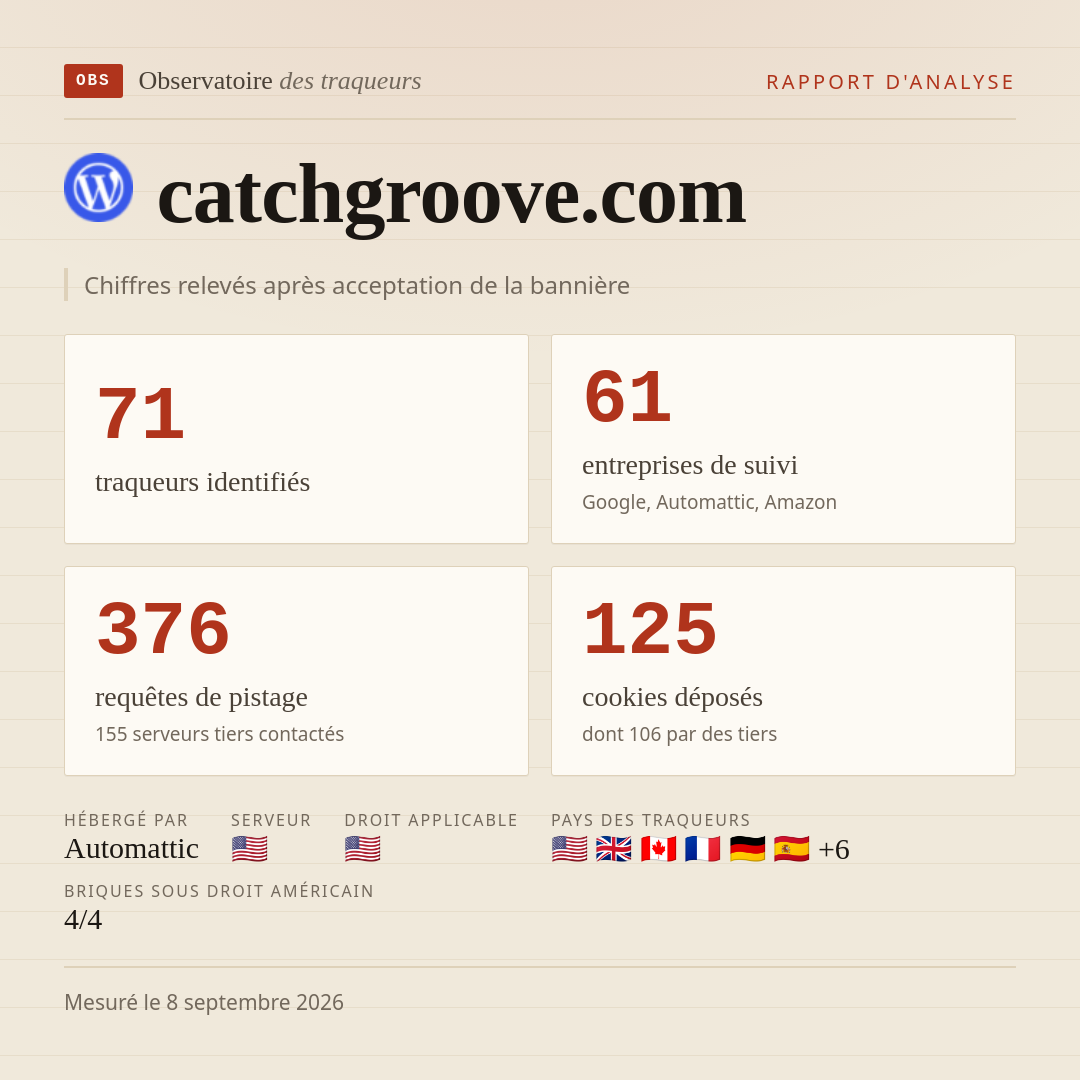
Task: Click the 376 requêtes de pistage number
Action: 163,629
